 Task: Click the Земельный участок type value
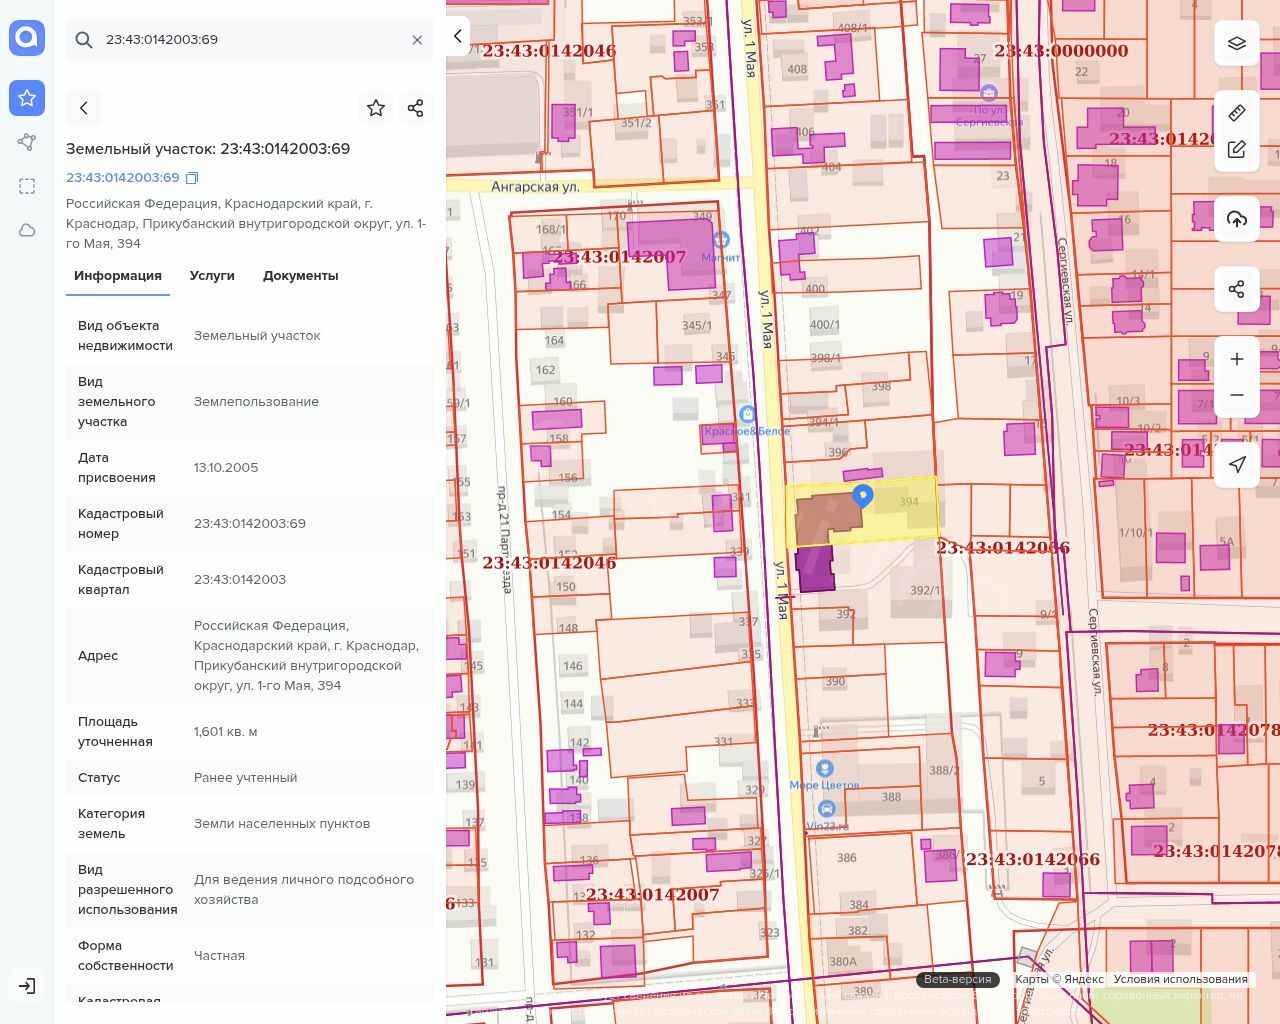point(257,335)
